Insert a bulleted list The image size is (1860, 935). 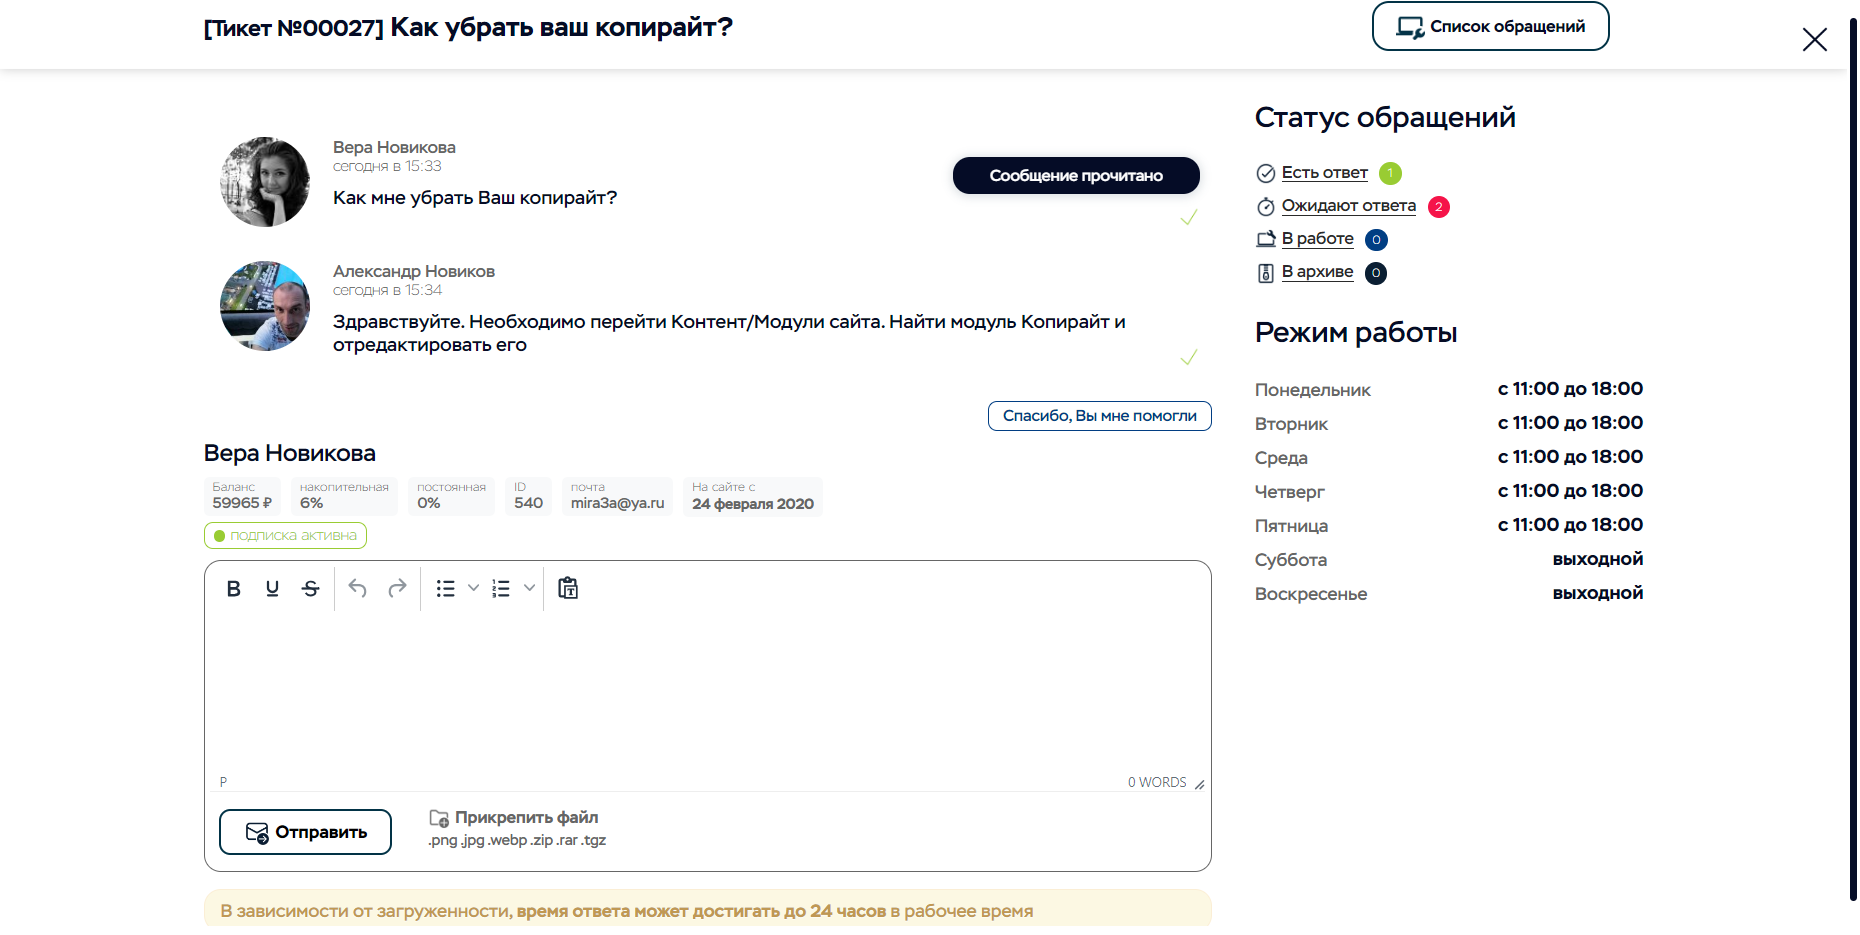[x=446, y=589]
